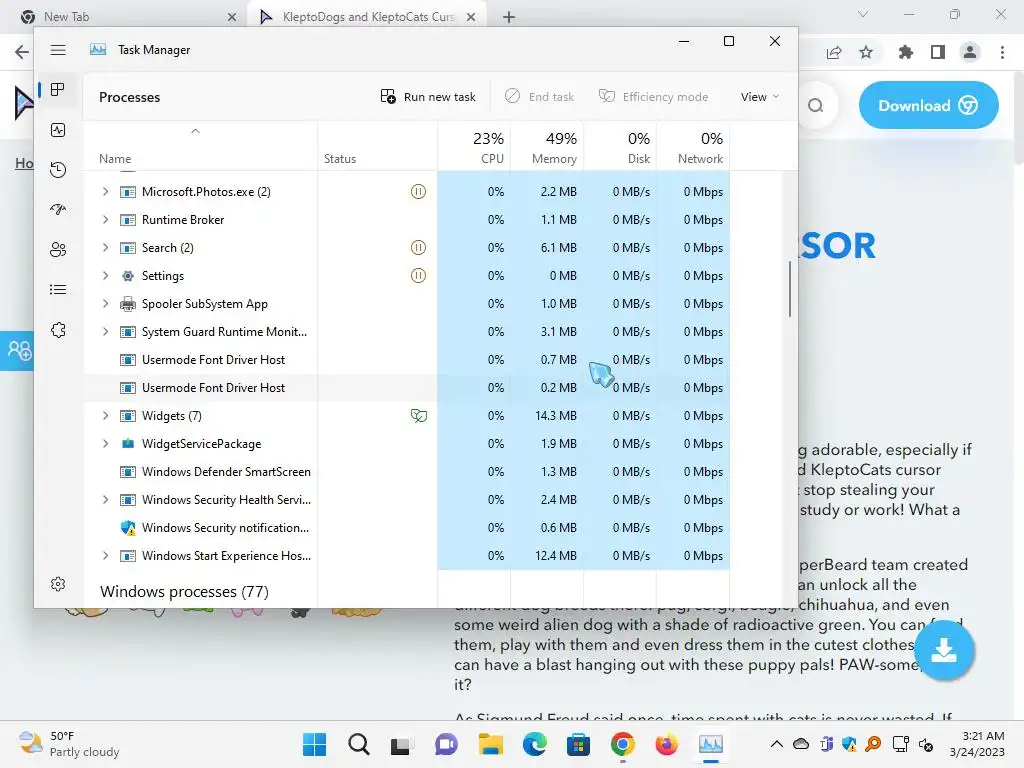Select Windows Defender SmartScreen process
This screenshot has height=768, width=1024.
click(406, 472)
